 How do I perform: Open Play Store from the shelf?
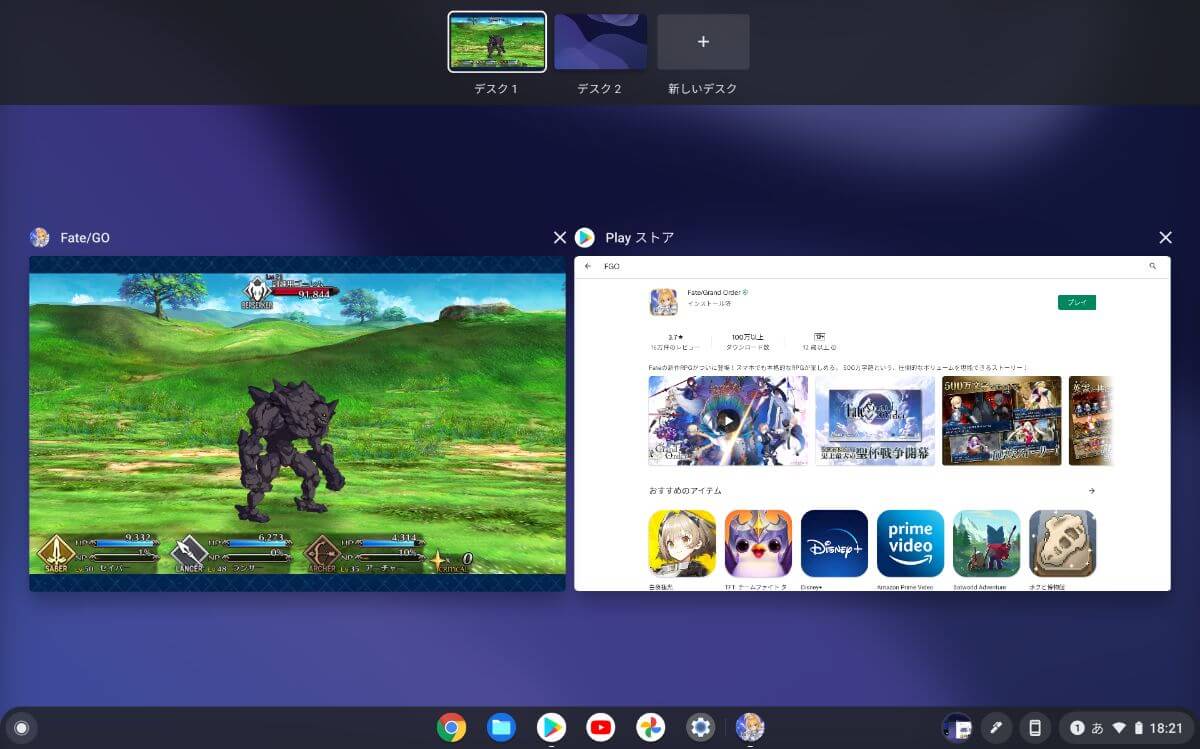click(x=551, y=728)
